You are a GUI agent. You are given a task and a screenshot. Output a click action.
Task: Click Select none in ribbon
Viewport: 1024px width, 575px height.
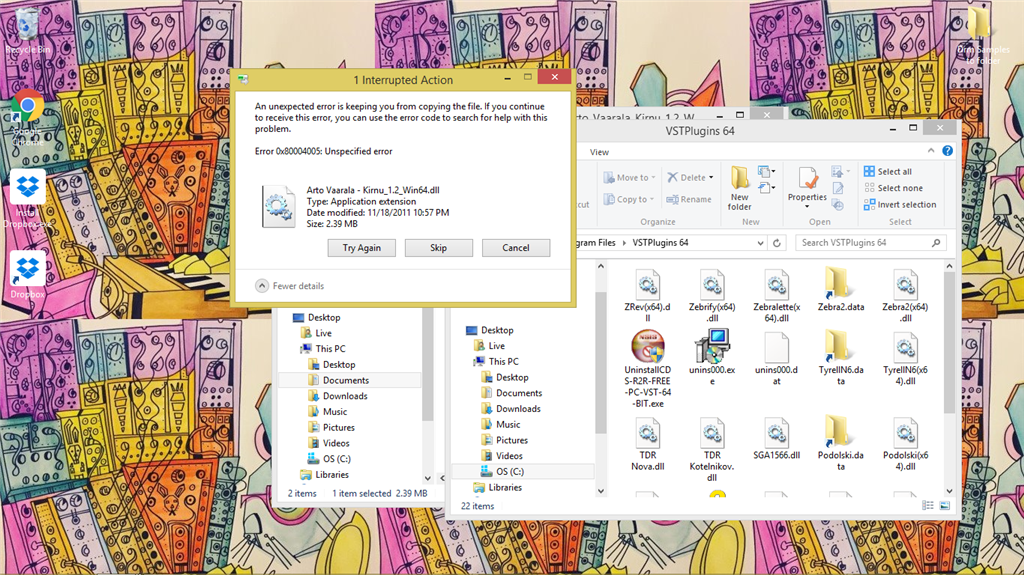point(893,188)
